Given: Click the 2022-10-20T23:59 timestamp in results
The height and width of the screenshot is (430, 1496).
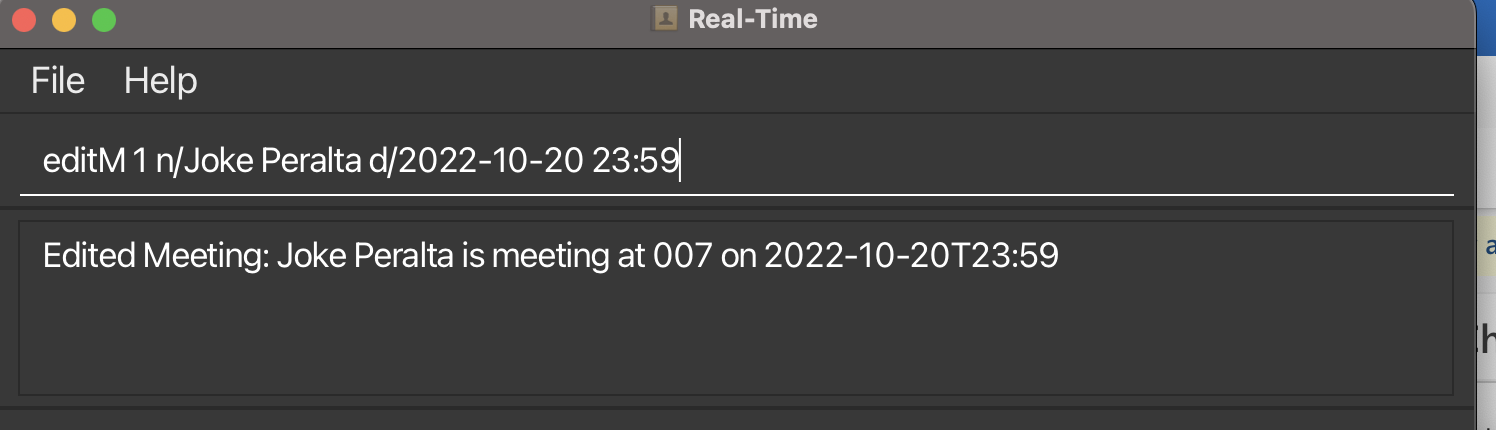Looking at the screenshot, I should pyautogui.click(x=911, y=257).
